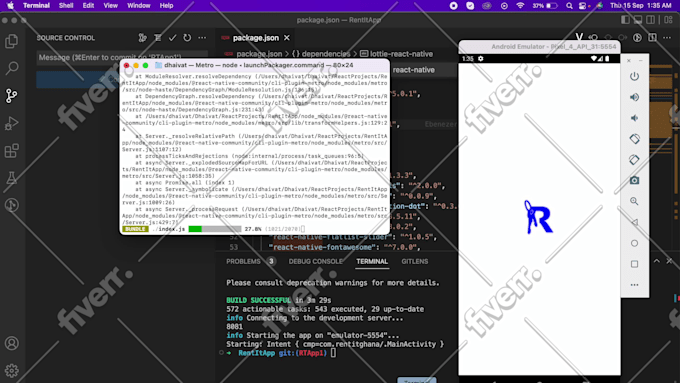This screenshot has width=680, height=383.
Task: Open the GITLENS panel tab
Action: (x=415, y=261)
